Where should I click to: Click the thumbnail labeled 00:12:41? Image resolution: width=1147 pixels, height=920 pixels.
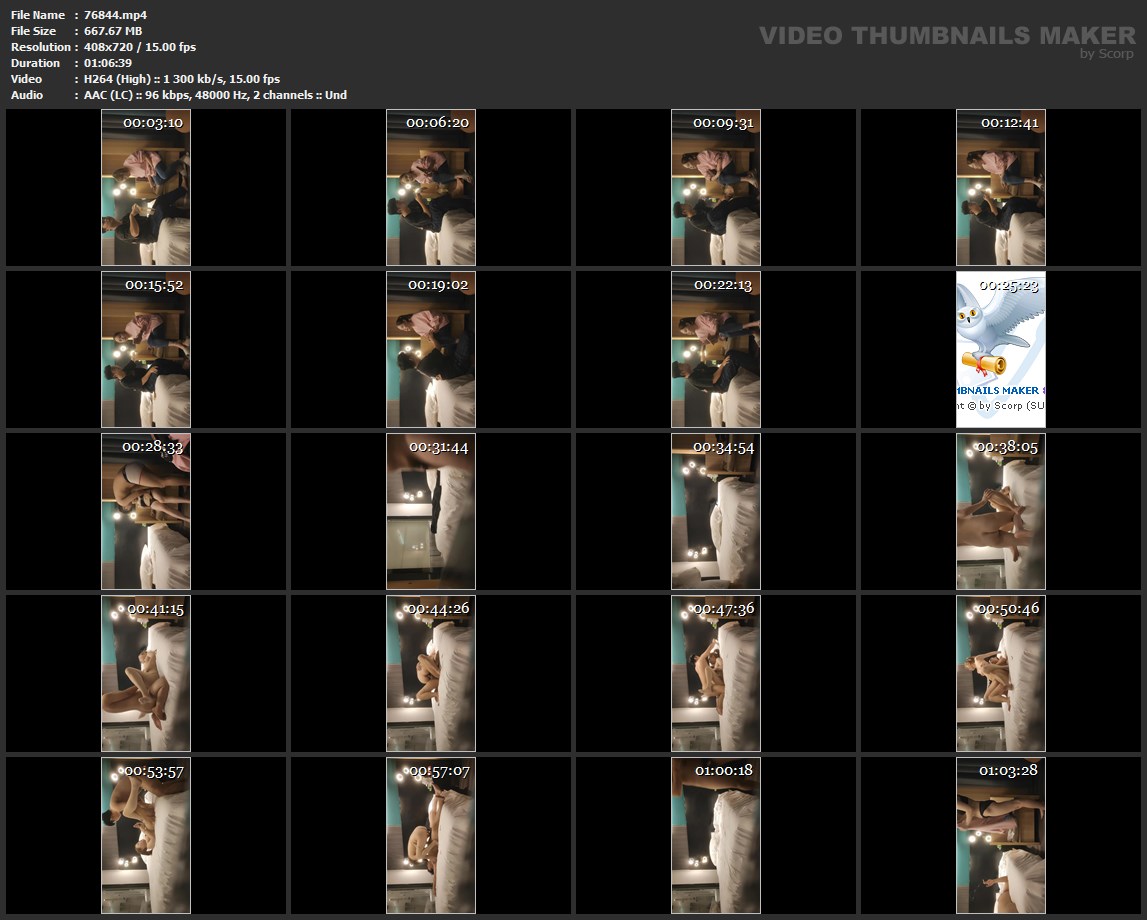click(1001, 188)
